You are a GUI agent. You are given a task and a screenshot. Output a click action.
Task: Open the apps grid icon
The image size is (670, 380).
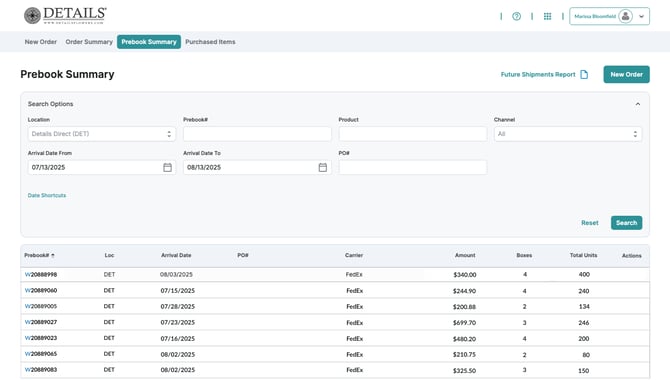[x=547, y=16]
